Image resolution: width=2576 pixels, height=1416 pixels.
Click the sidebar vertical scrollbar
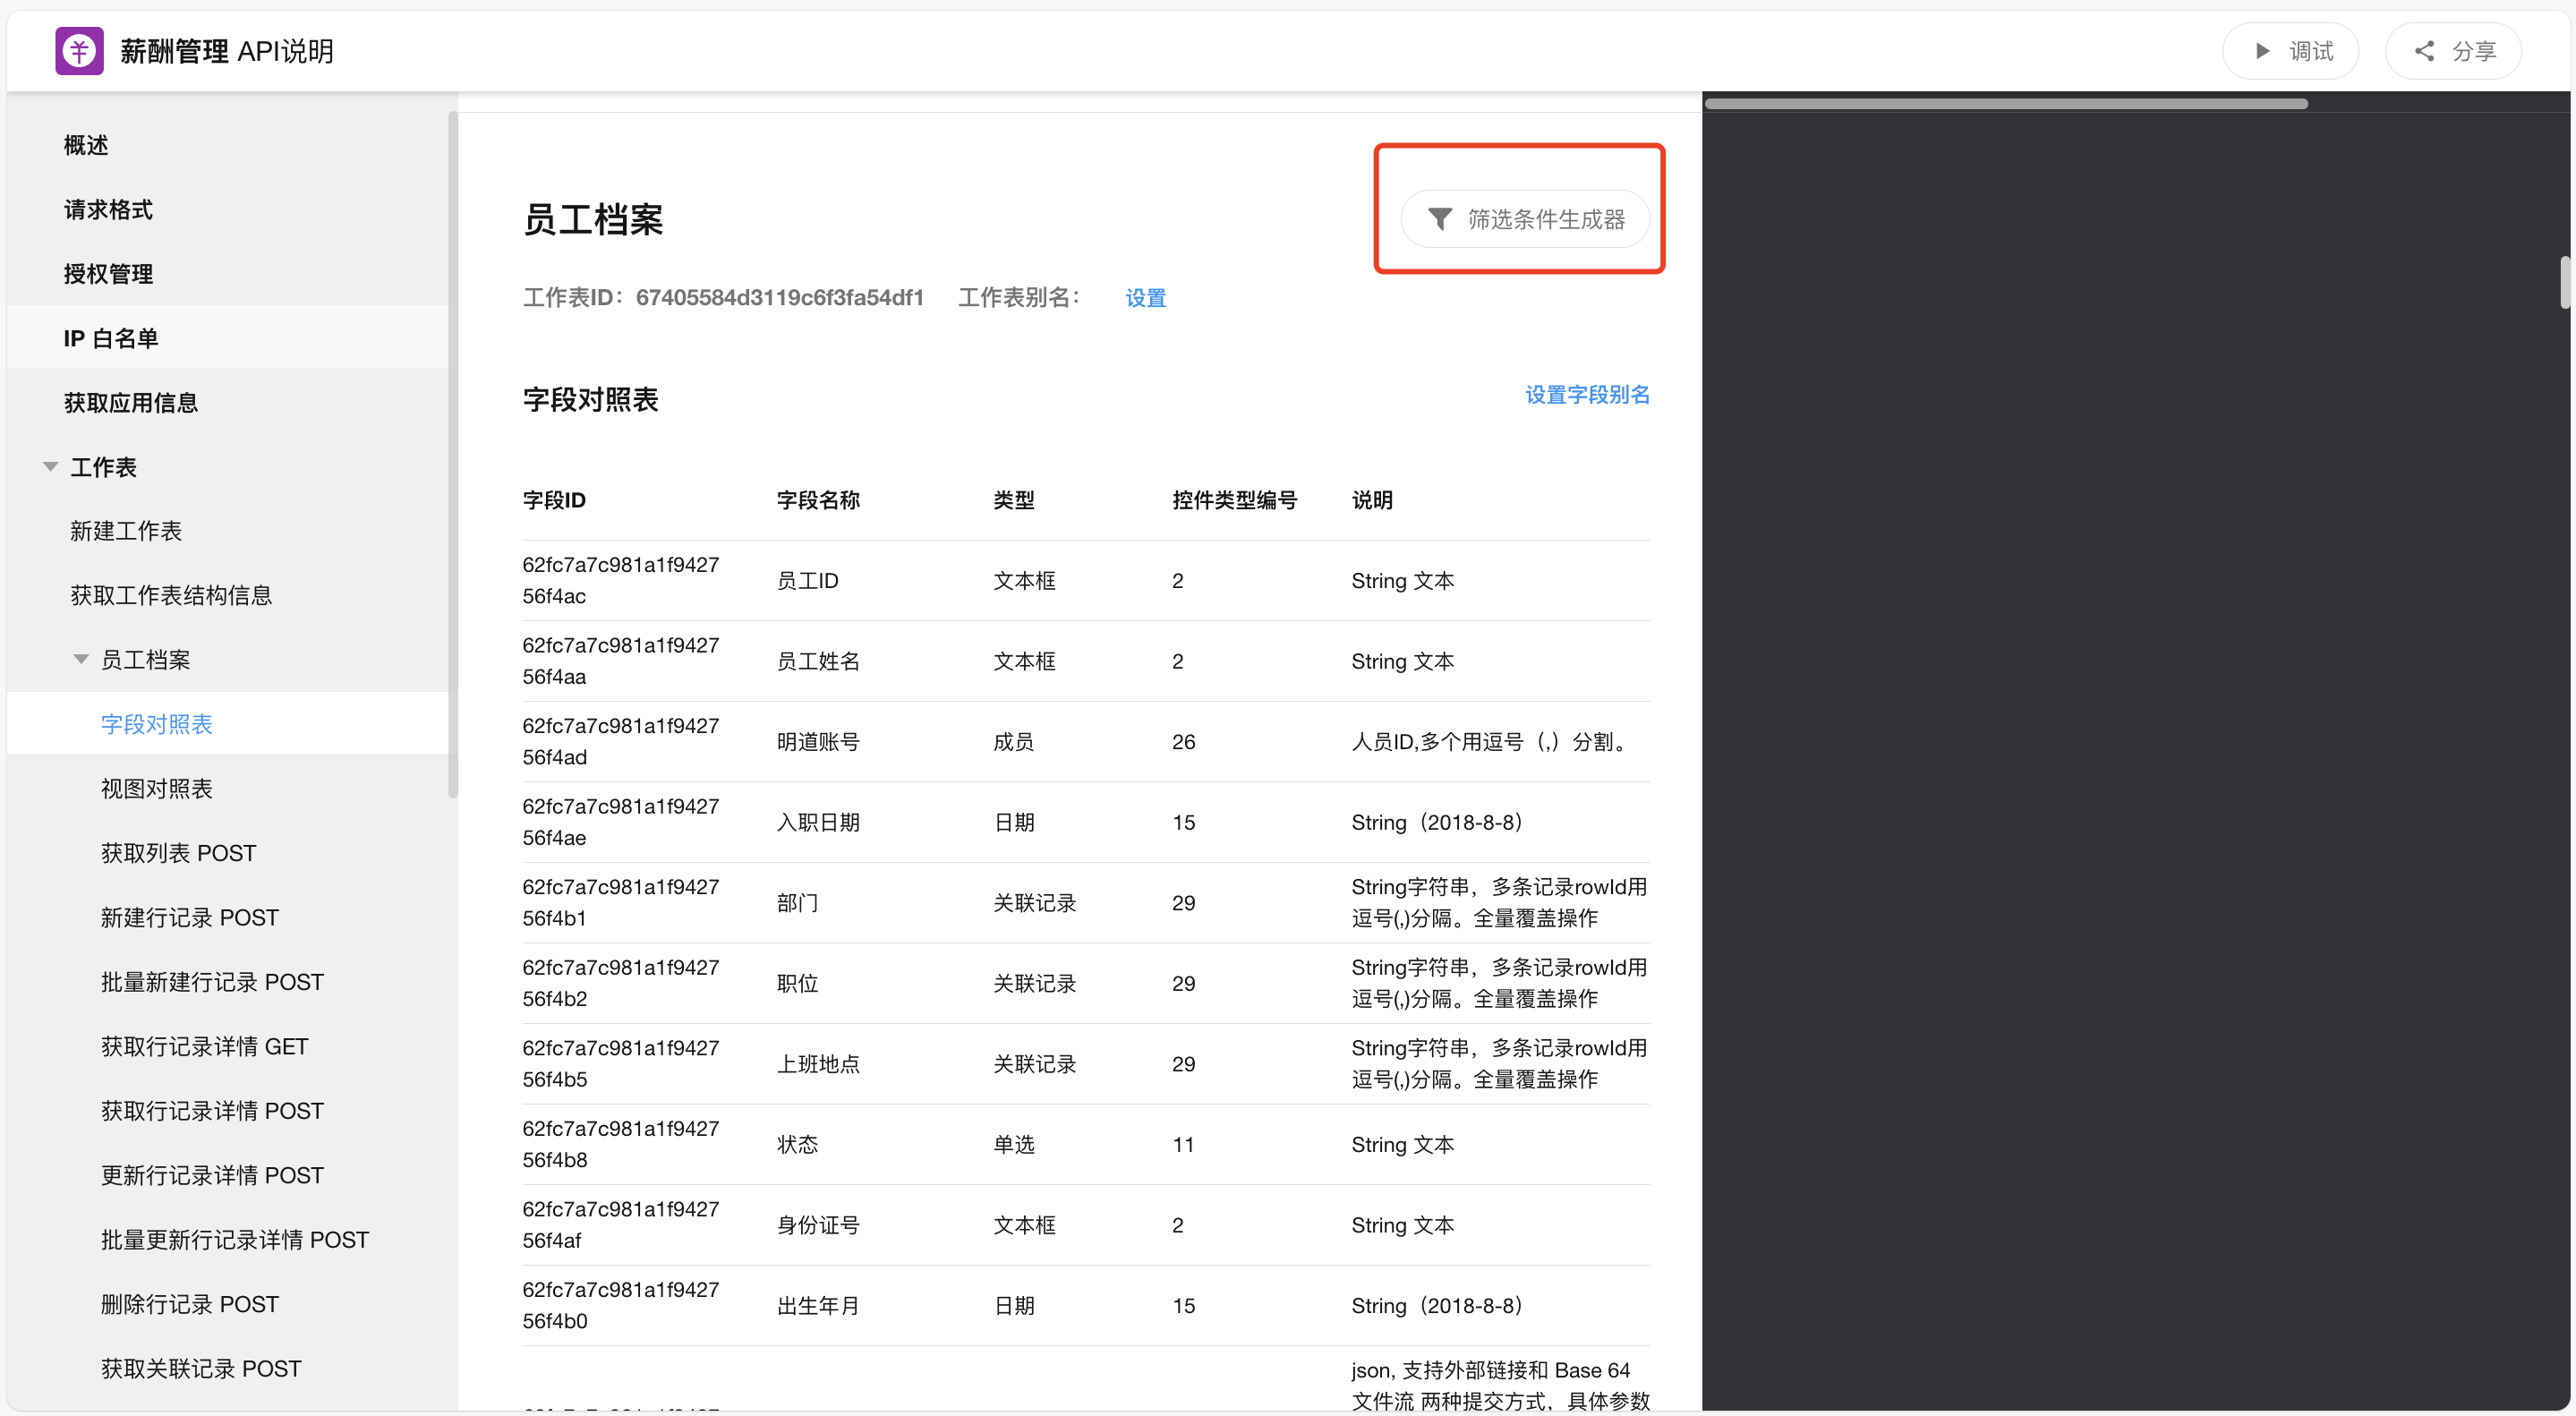click(x=453, y=455)
